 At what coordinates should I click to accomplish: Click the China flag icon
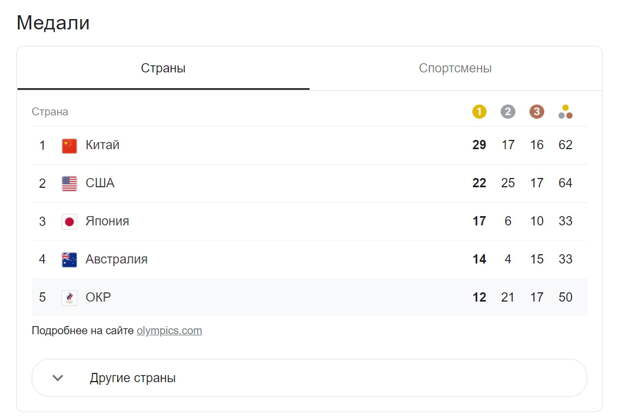point(70,145)
